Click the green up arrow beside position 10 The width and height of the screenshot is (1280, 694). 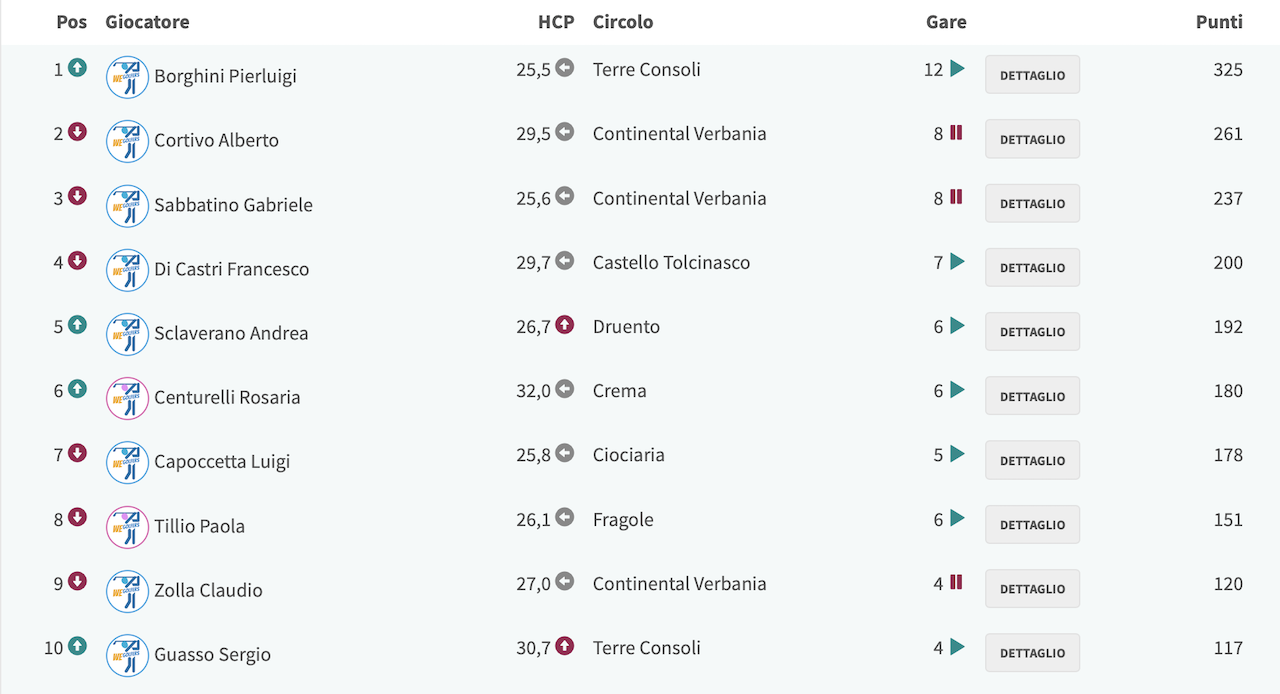point(77,646)
